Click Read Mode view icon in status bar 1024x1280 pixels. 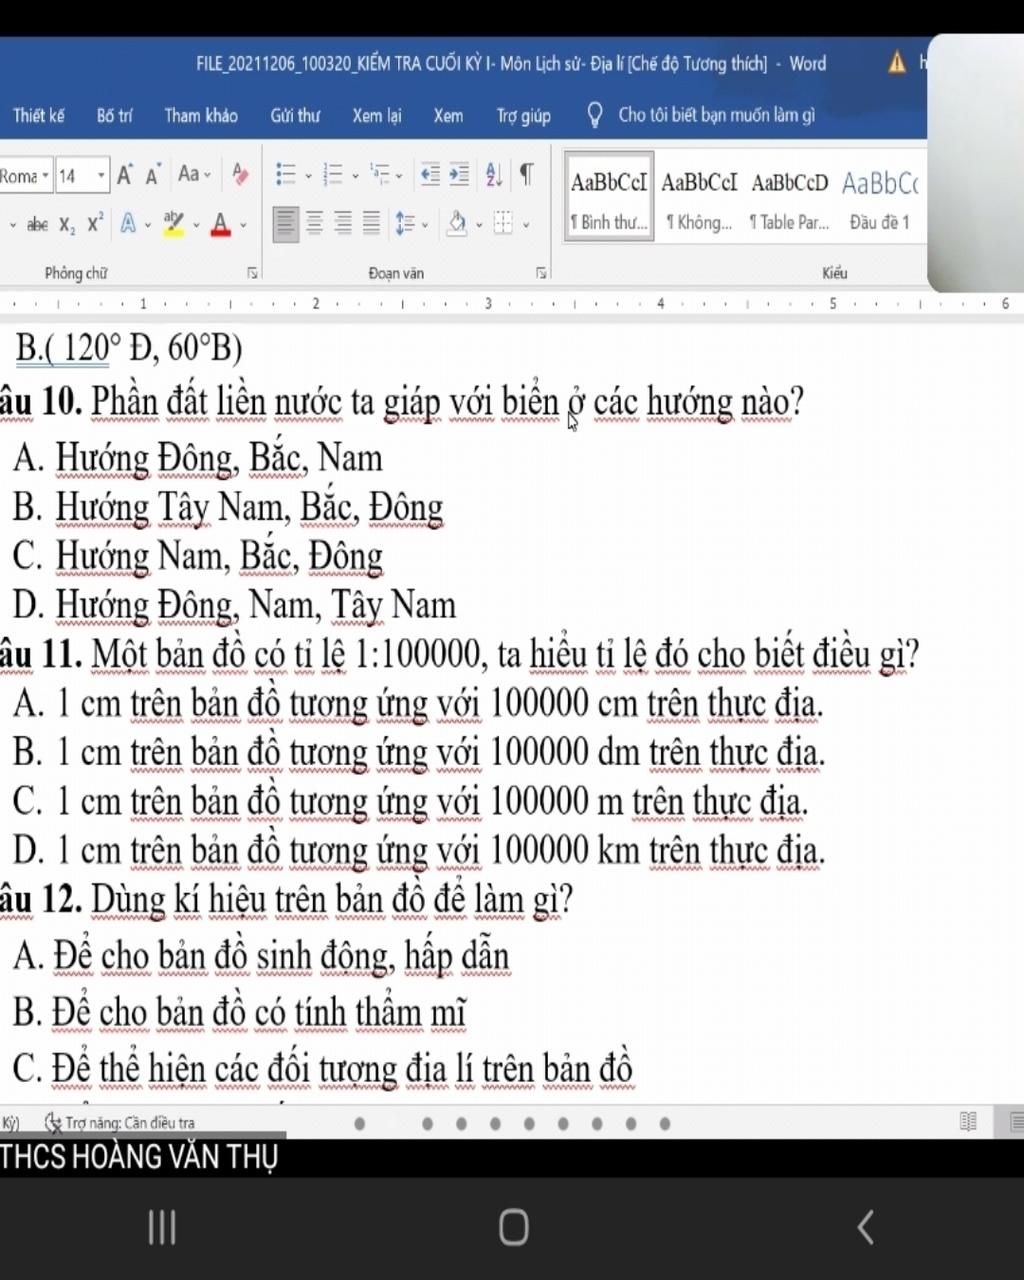pos(968,1122)
